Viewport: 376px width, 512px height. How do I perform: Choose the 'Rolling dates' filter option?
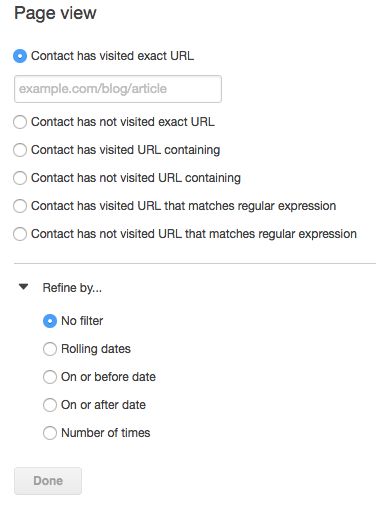point(50,349)
